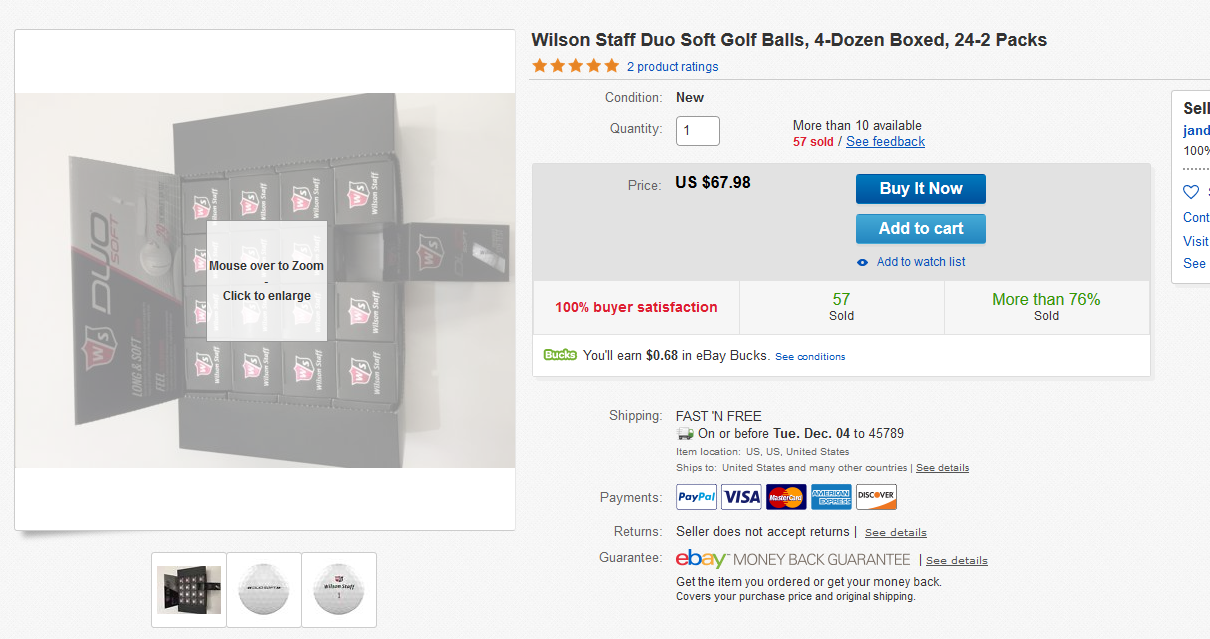This screenshot has width=1210, height=639.
Task: Select the open box thumbnail image
Action: (189, 590)
